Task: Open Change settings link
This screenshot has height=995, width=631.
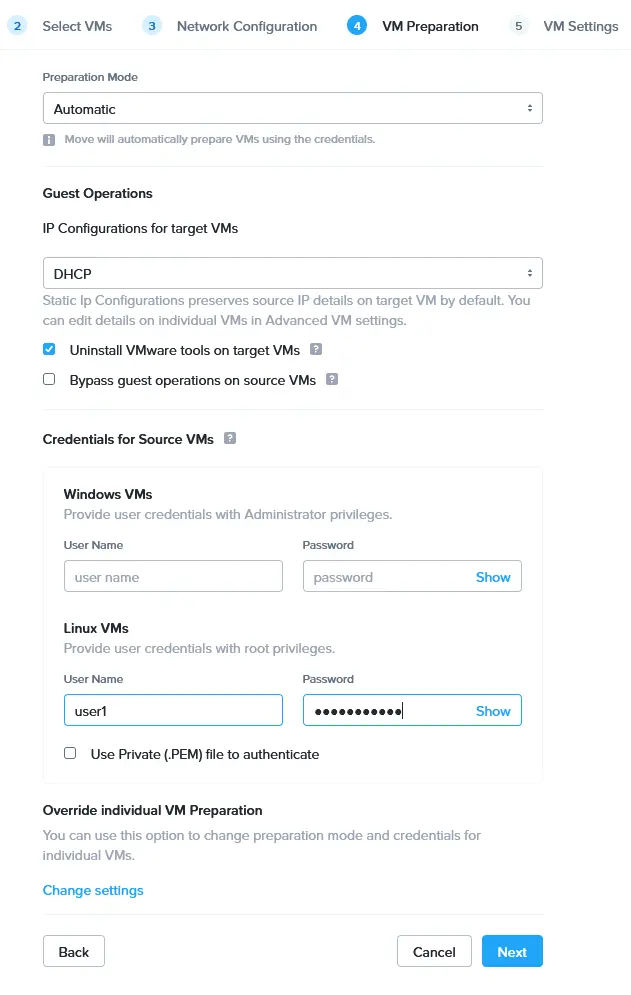Action: click(x=93, y=890)
